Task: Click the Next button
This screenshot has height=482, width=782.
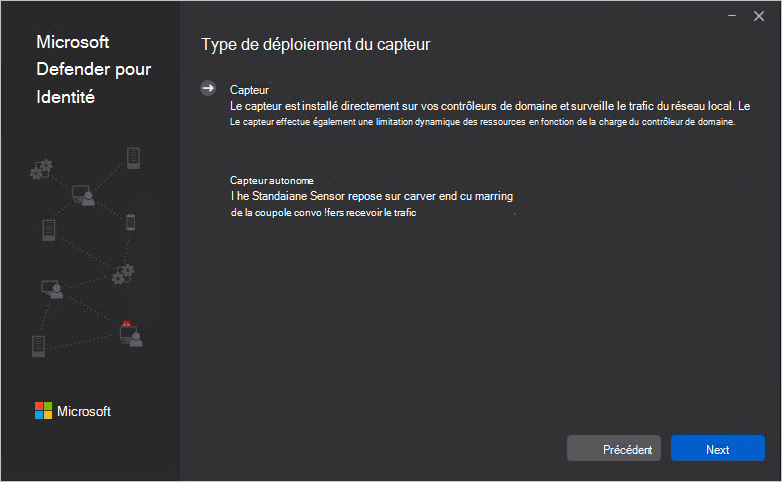Action: click(x=717, y=449)
